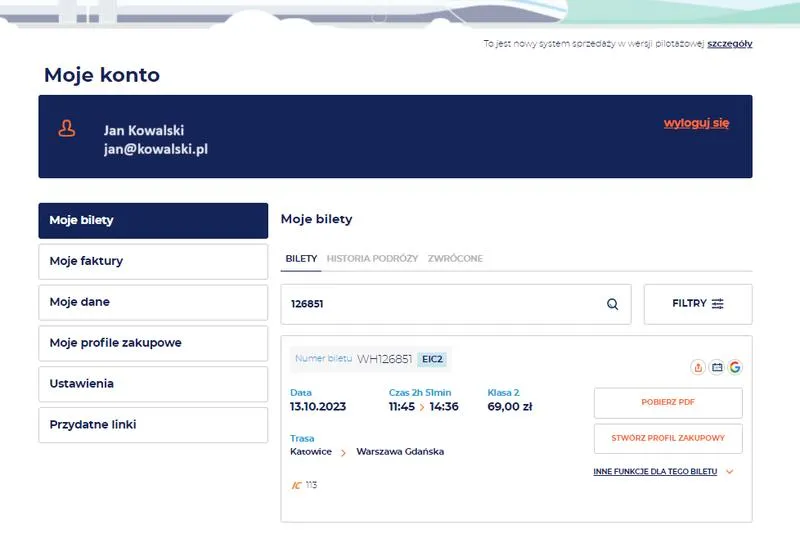Click the EIC2 train badge
The width and height of the screenshot is (800, 534).
432,359
